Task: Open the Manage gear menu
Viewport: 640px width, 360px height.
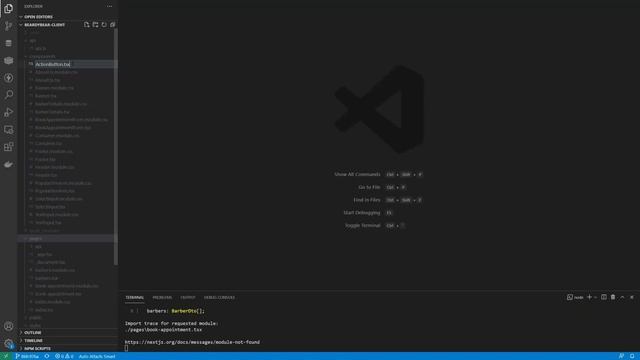Action: click(8, 344)
